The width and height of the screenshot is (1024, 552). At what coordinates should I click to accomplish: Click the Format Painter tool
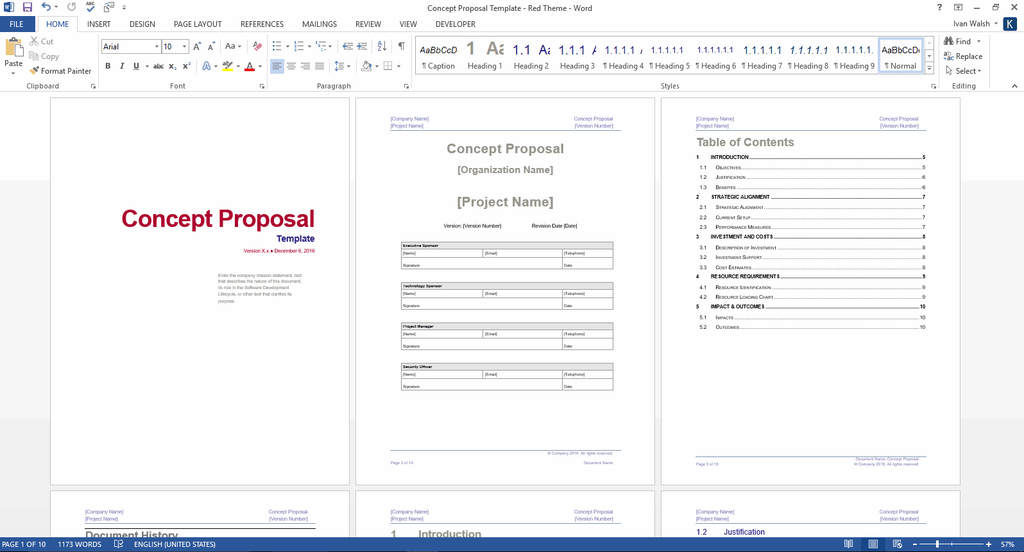[x=60, y=71]
